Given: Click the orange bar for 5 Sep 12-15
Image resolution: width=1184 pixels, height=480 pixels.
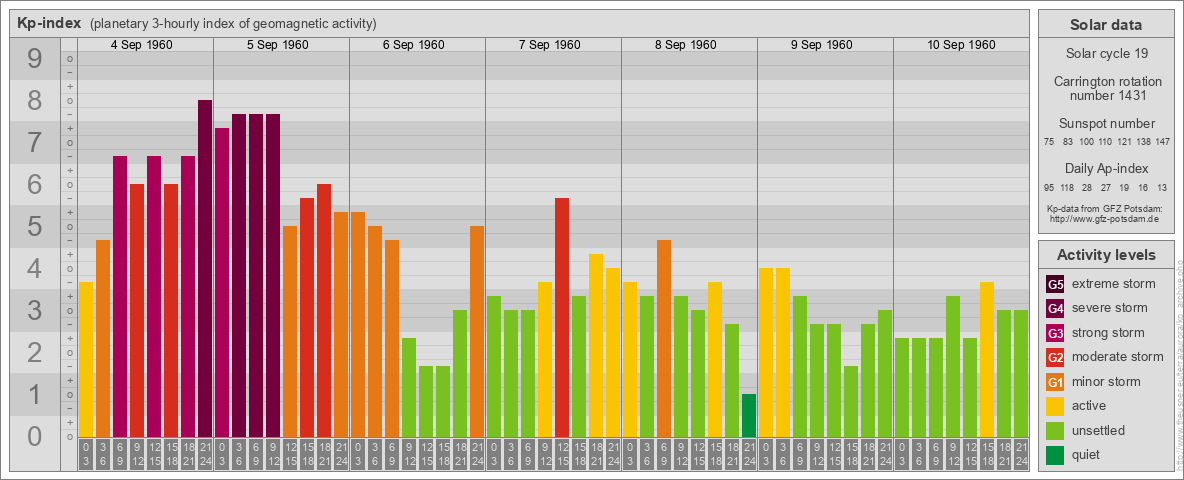Looking at the screenshot, I should point(290,331).
